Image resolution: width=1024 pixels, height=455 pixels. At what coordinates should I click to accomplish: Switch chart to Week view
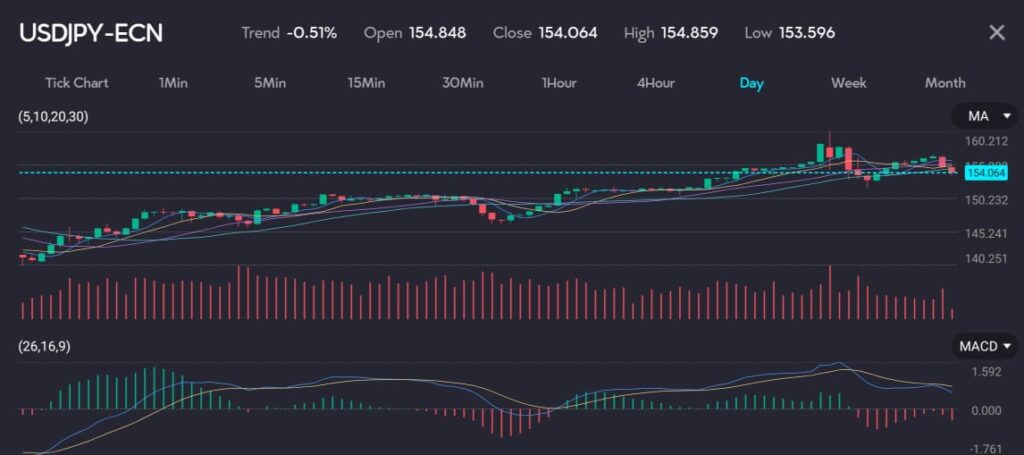[x=848, y=83]
